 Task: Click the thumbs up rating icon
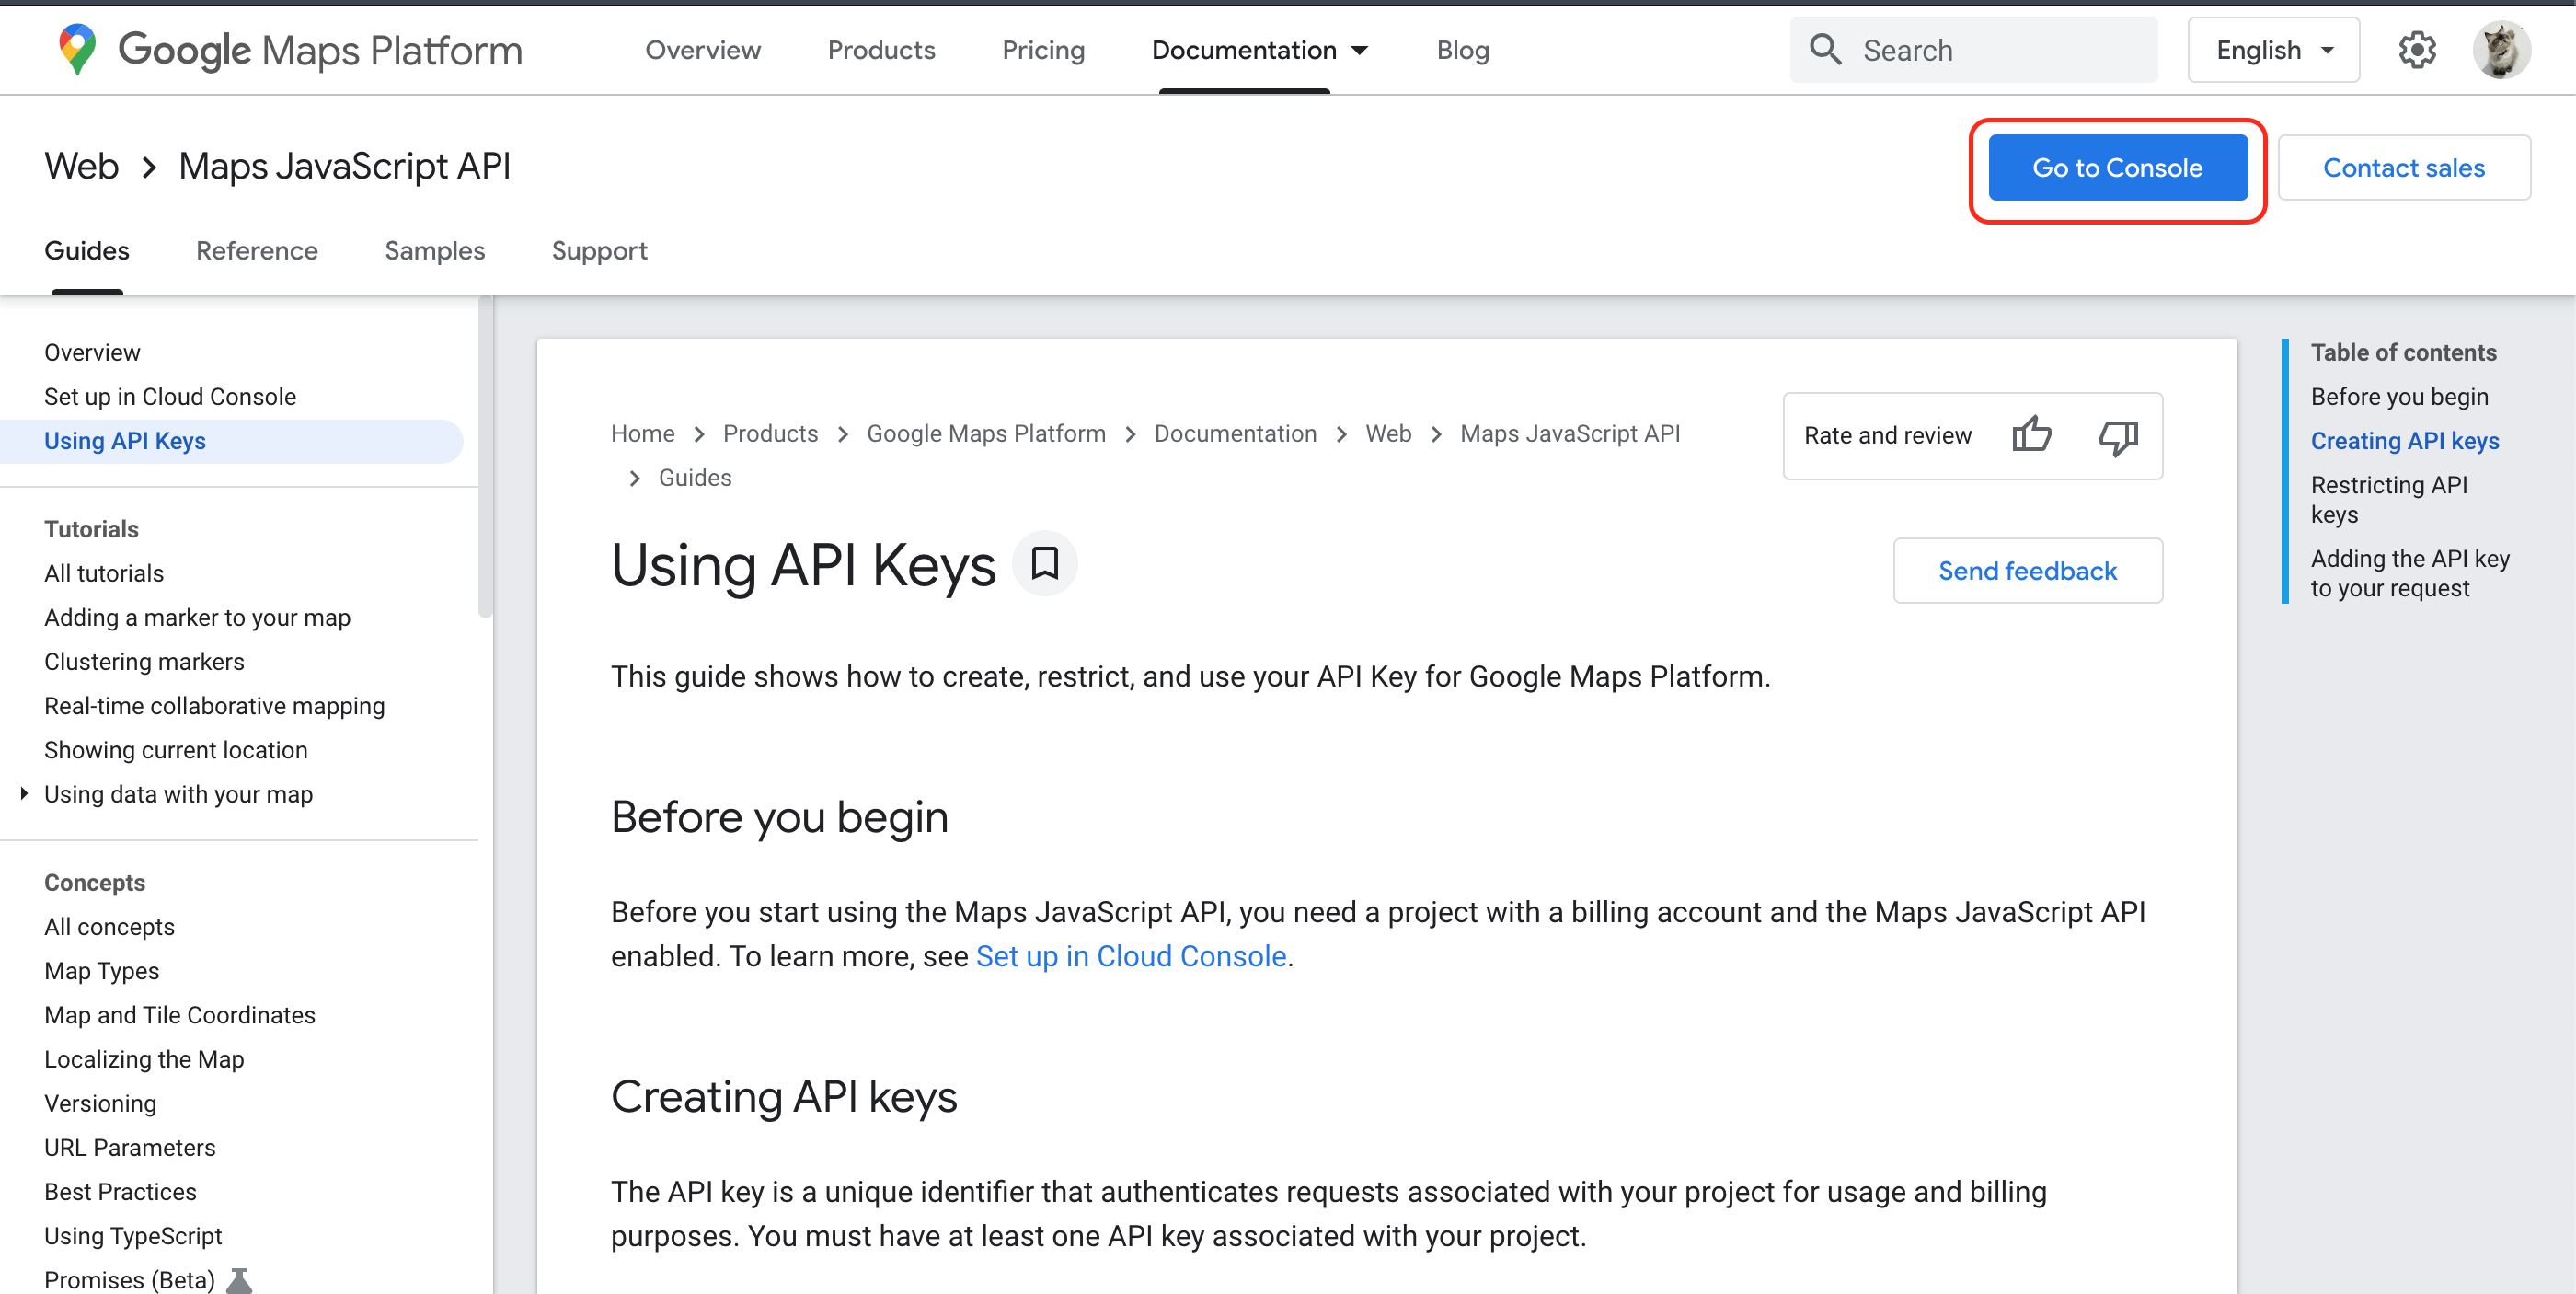(x=2031, y=435)
